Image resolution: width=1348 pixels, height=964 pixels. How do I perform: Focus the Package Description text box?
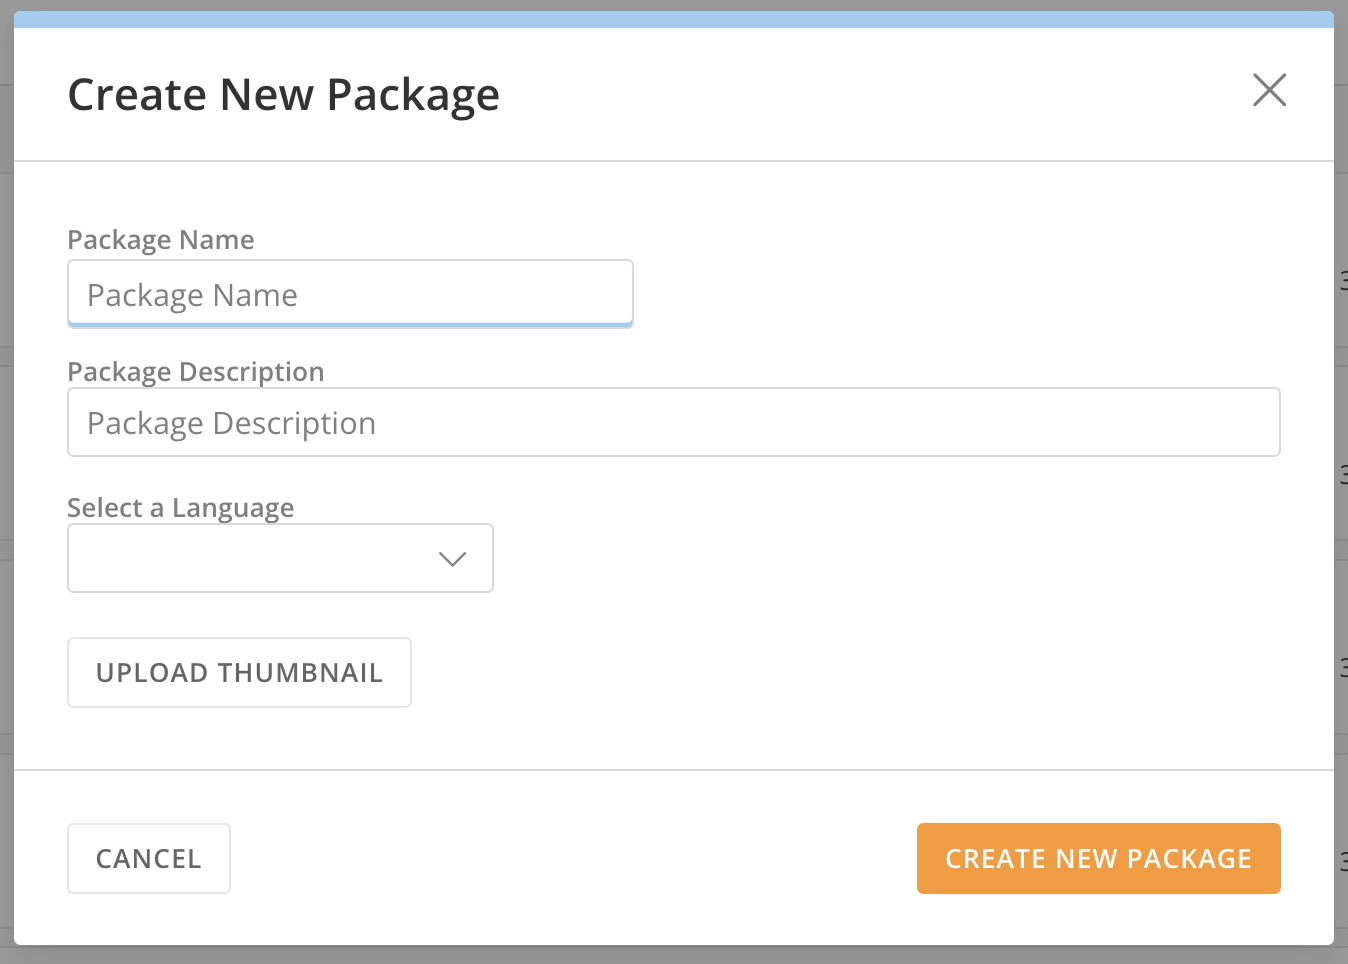coord(673,422)
